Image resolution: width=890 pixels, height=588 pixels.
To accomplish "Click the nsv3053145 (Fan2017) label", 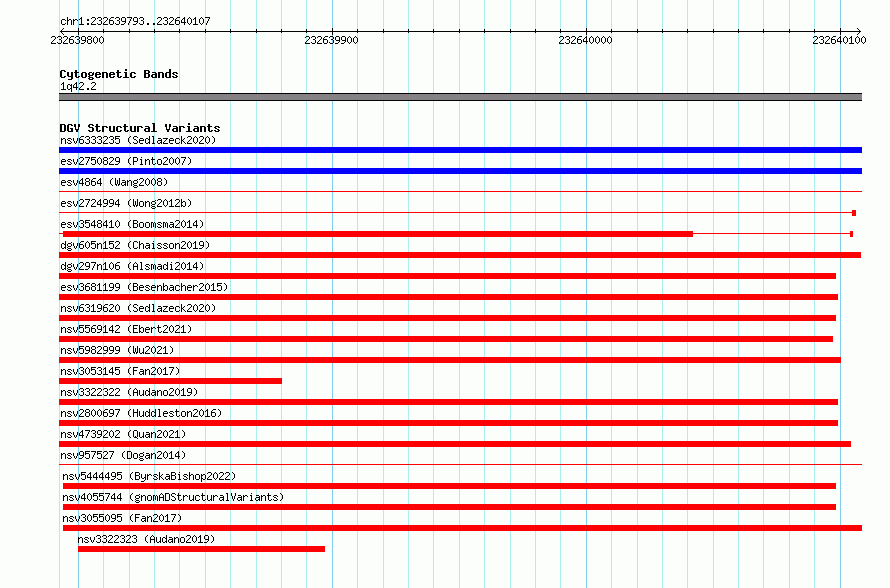I will pyautogui.click(x=120, y=371).
